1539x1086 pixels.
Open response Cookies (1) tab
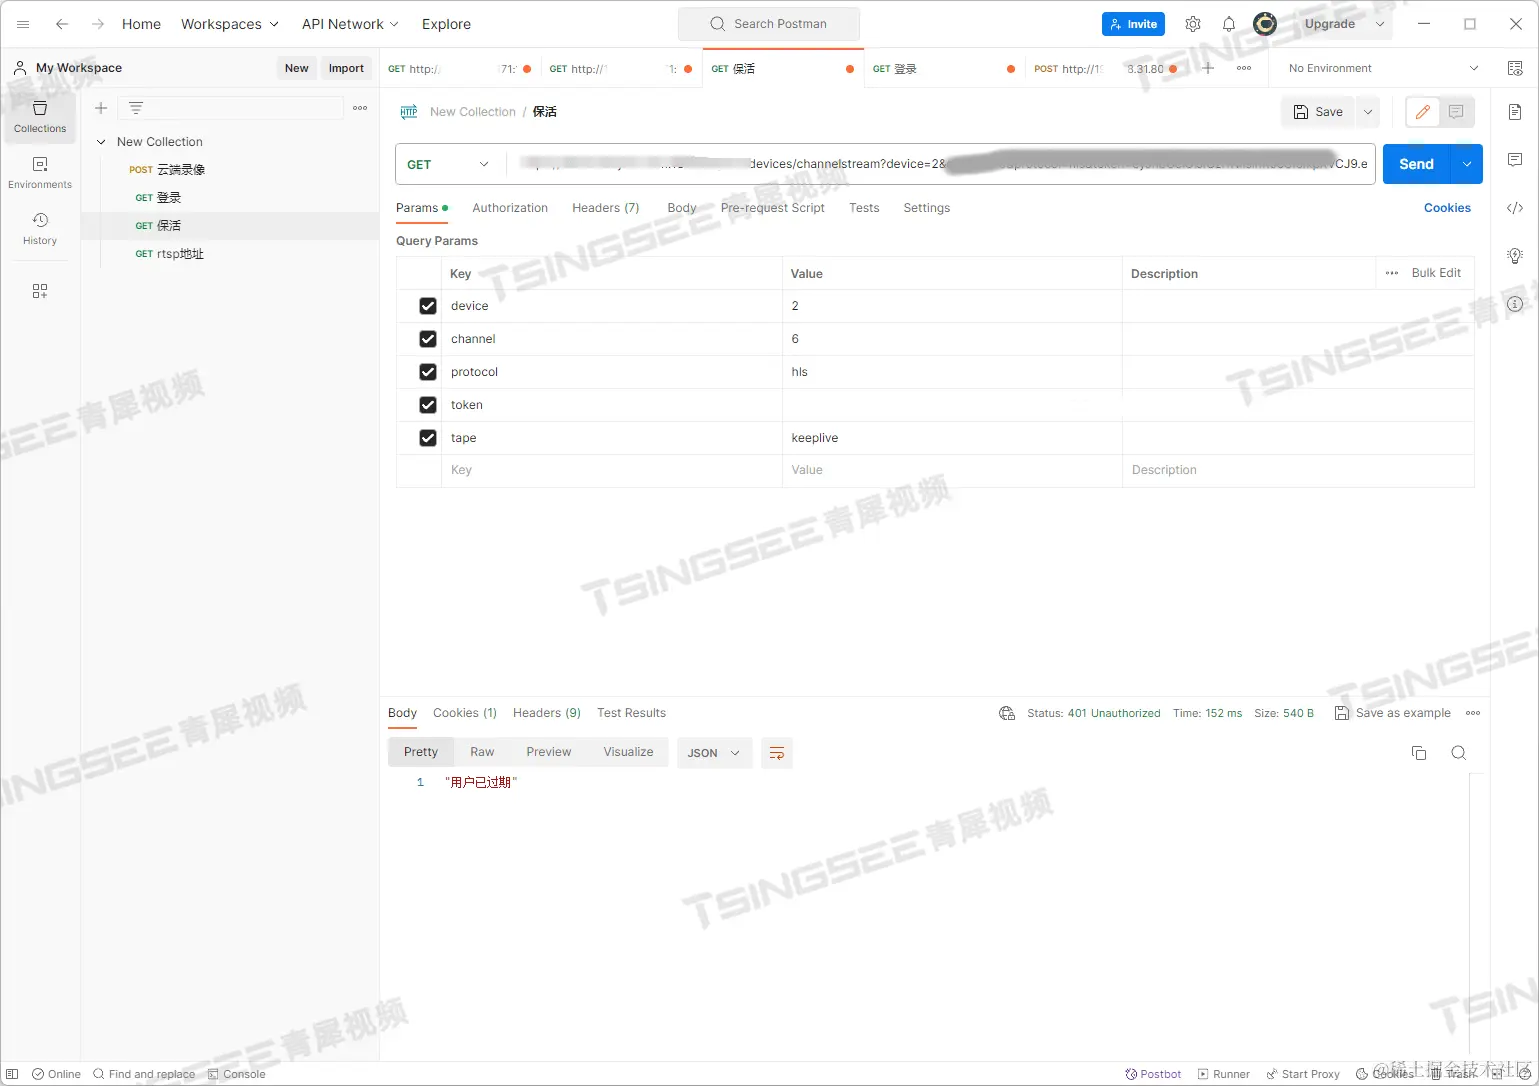(465, 713)
